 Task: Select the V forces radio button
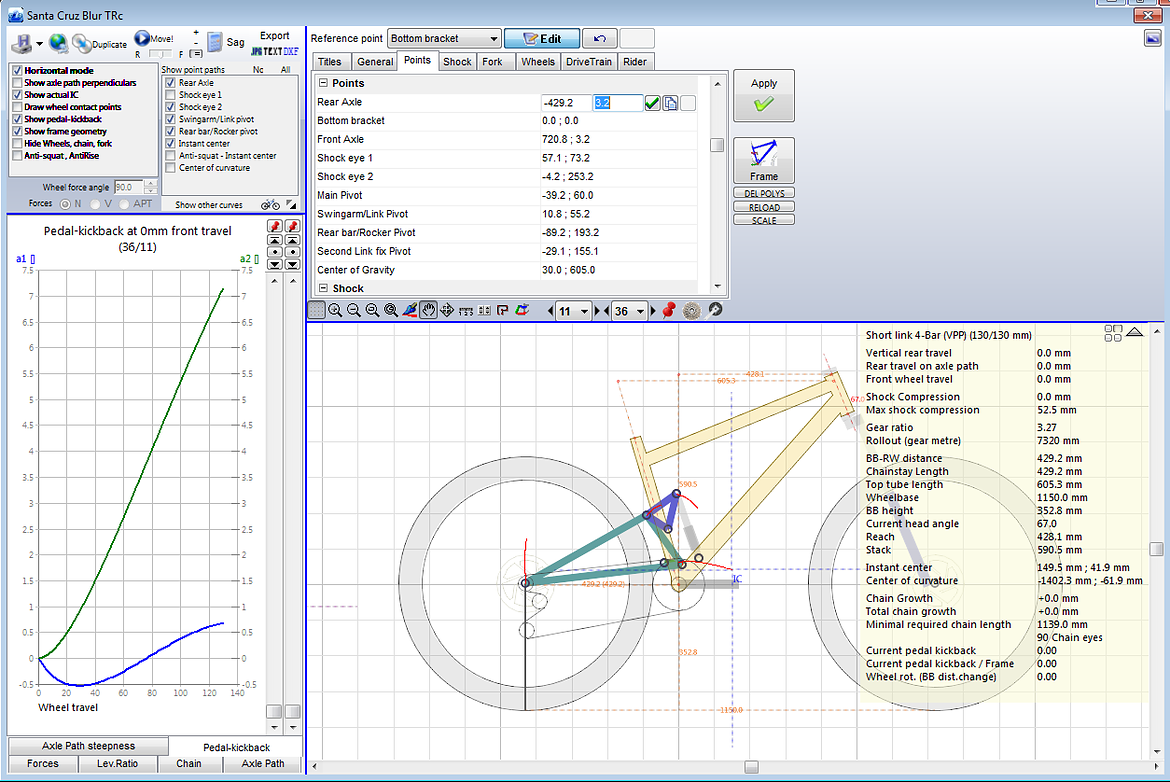click(96, 204)
